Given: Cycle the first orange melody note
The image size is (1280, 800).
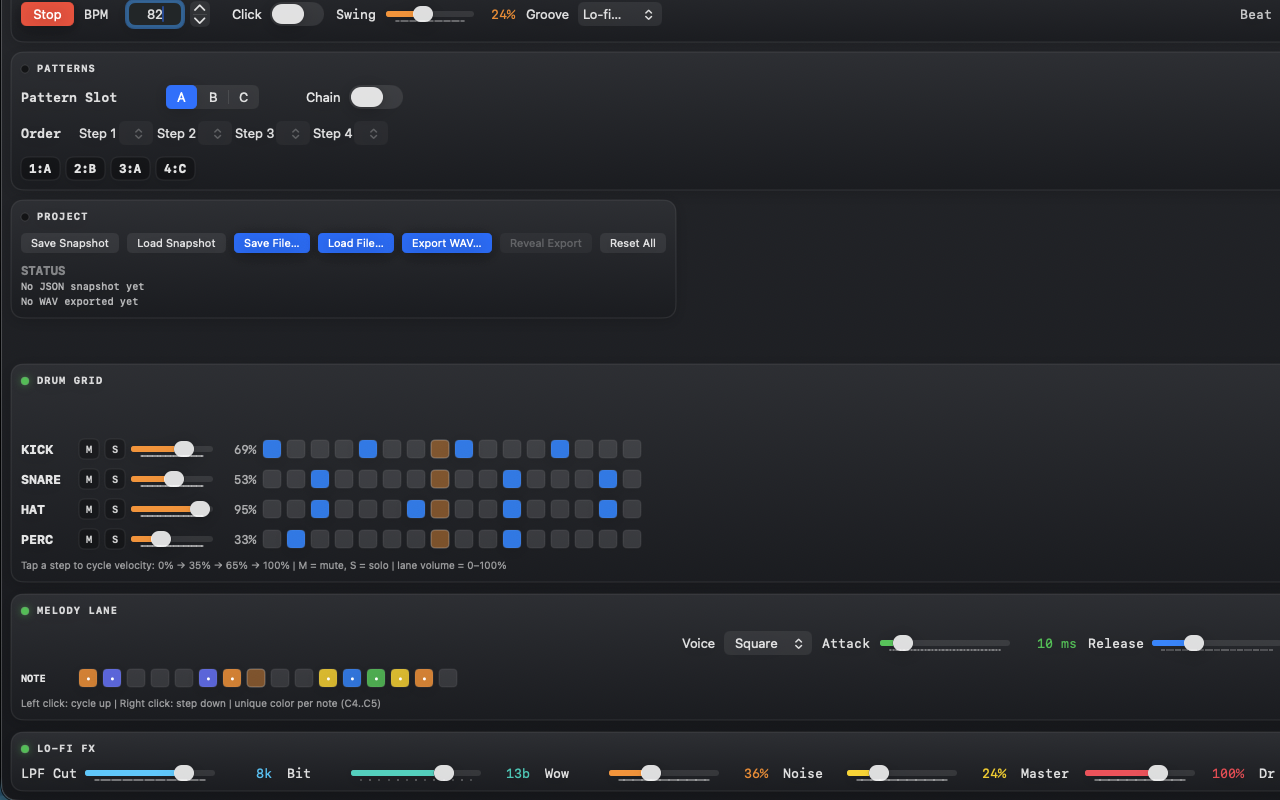Looking at the screenshot, I should pyautogui.click(x=88, y=678).
